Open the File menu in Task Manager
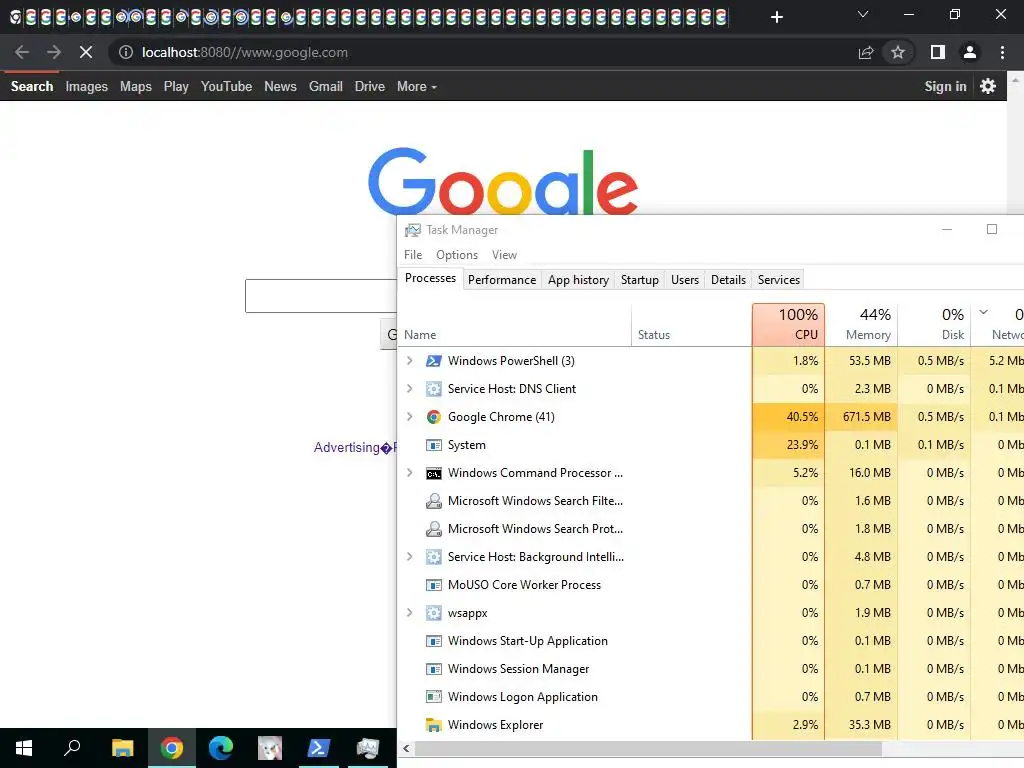 413,255
